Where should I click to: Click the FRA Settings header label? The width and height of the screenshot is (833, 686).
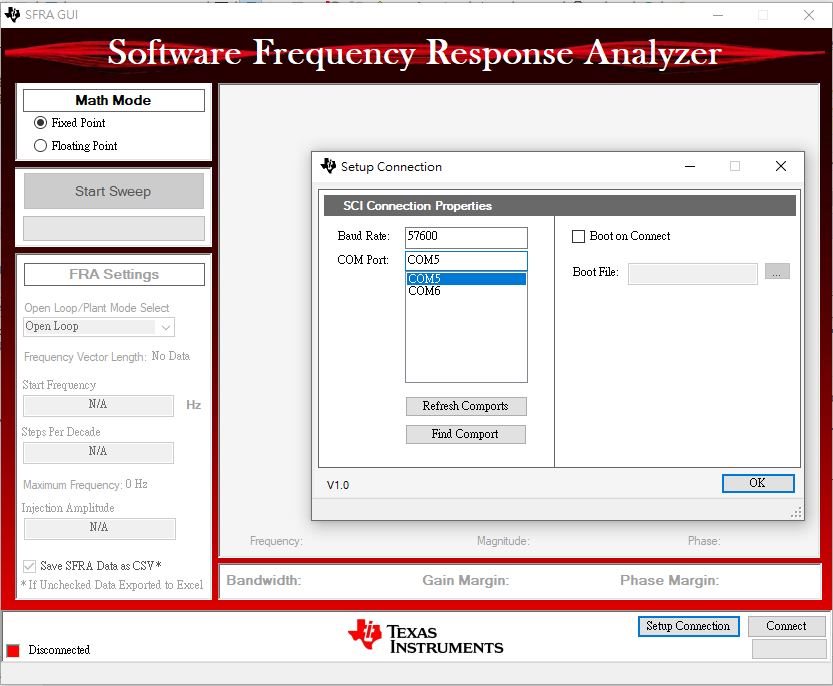(x=114, y=274)
